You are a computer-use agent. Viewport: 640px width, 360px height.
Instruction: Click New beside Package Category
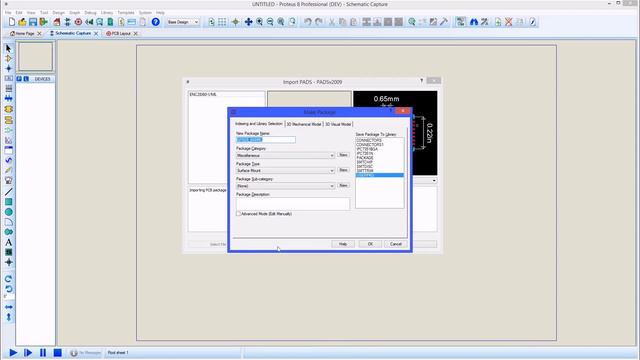343,155
